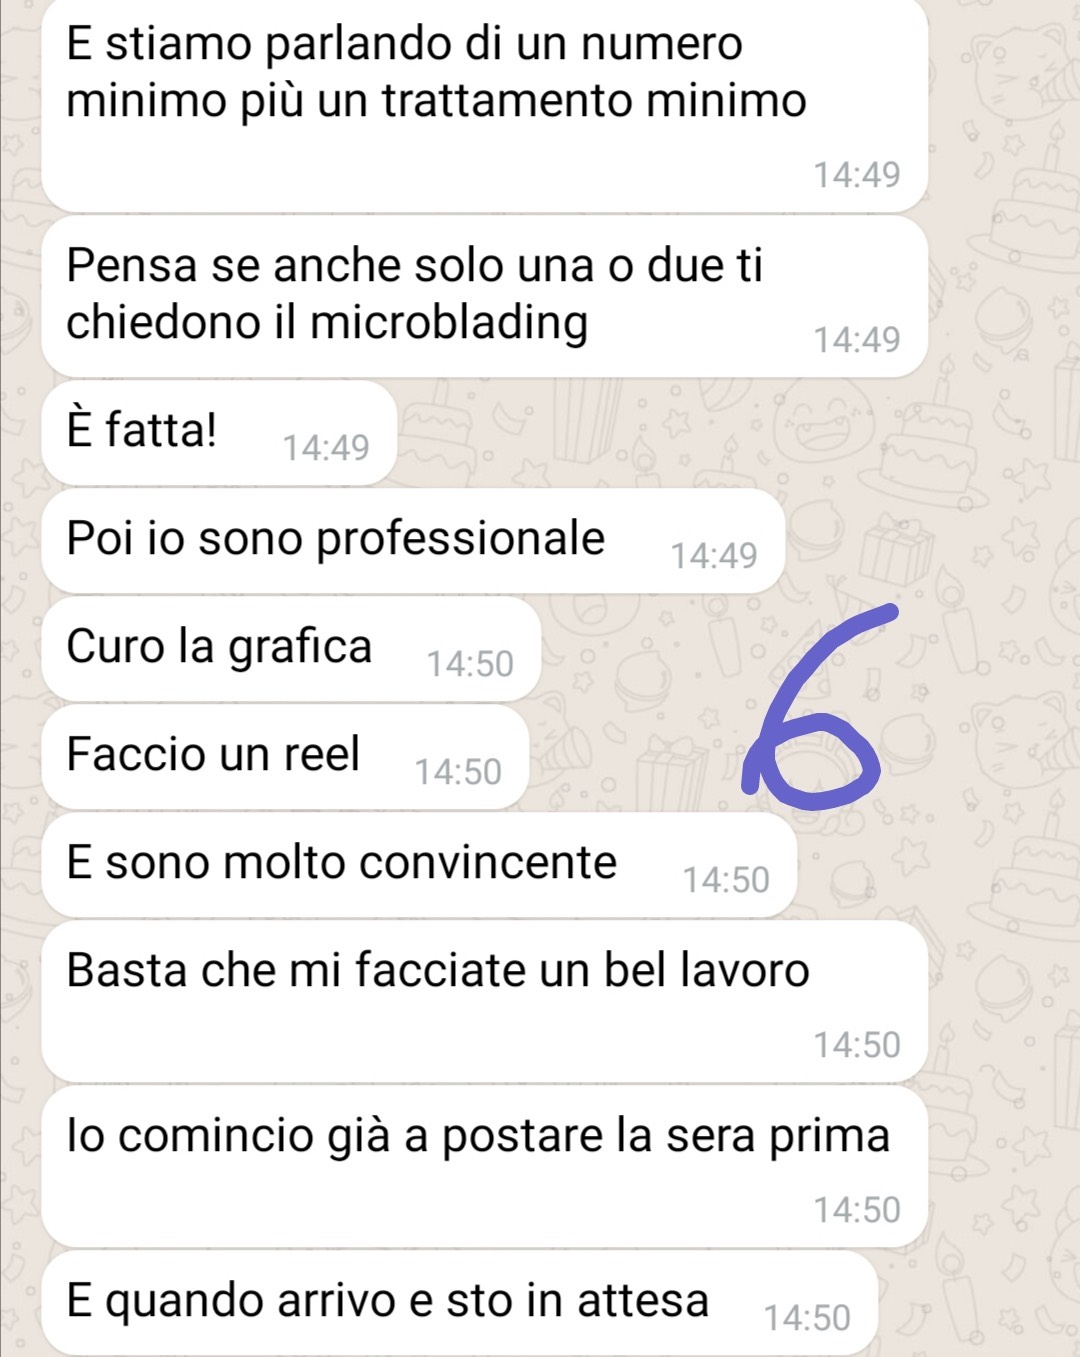The width and height of the screenshot is (1080, 1357).
Task: Click the timestamp under the microblading message
Action: click(857, 339)
